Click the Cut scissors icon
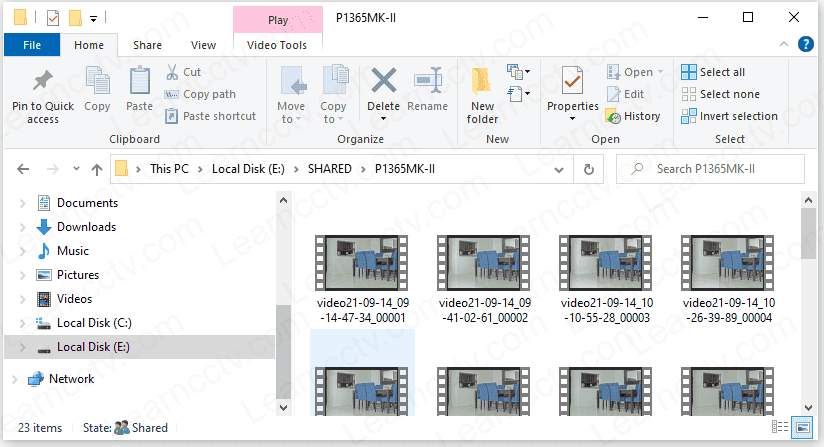824x447 pixels. 171,72
